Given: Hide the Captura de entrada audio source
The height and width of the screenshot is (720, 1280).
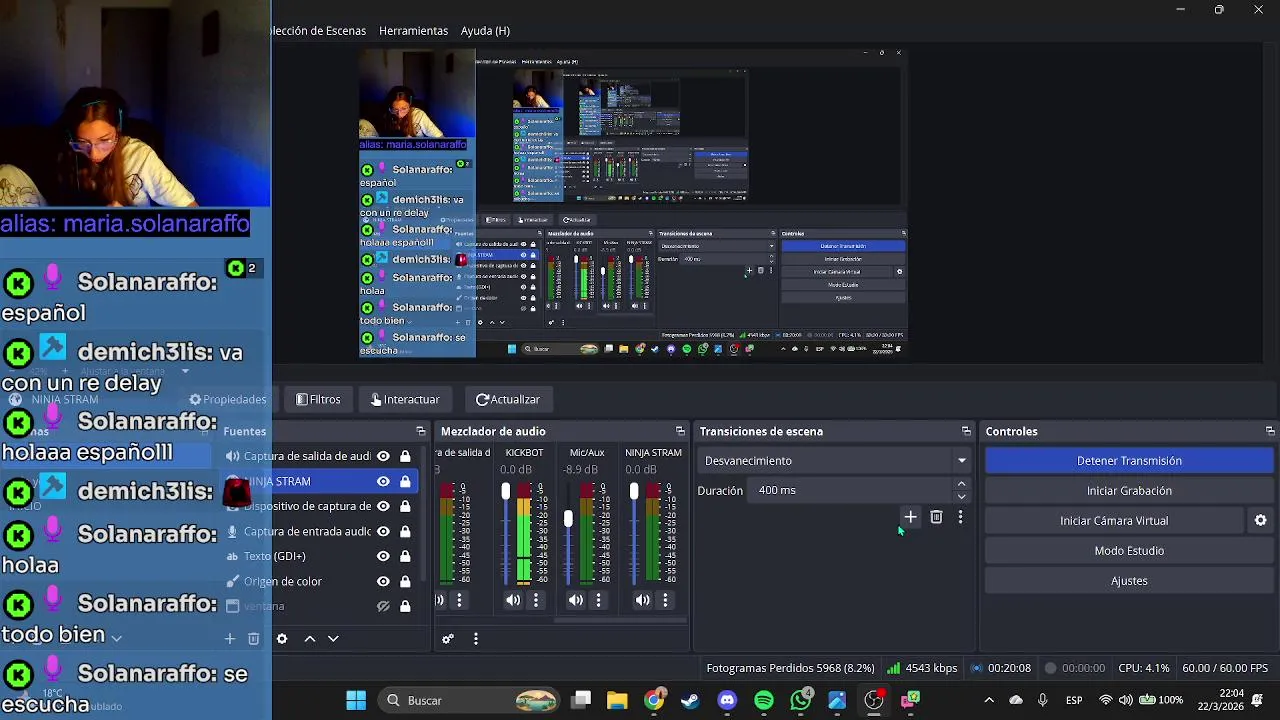Looking at the screenshot, I should [383, 531].
